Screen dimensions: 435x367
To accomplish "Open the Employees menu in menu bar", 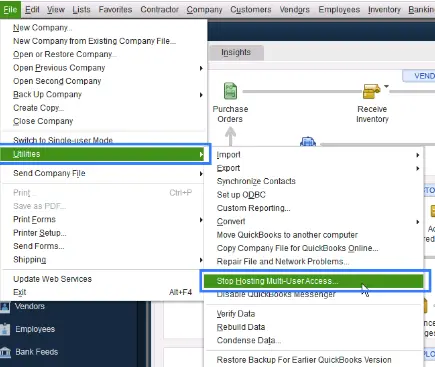I will coord(339,10).
